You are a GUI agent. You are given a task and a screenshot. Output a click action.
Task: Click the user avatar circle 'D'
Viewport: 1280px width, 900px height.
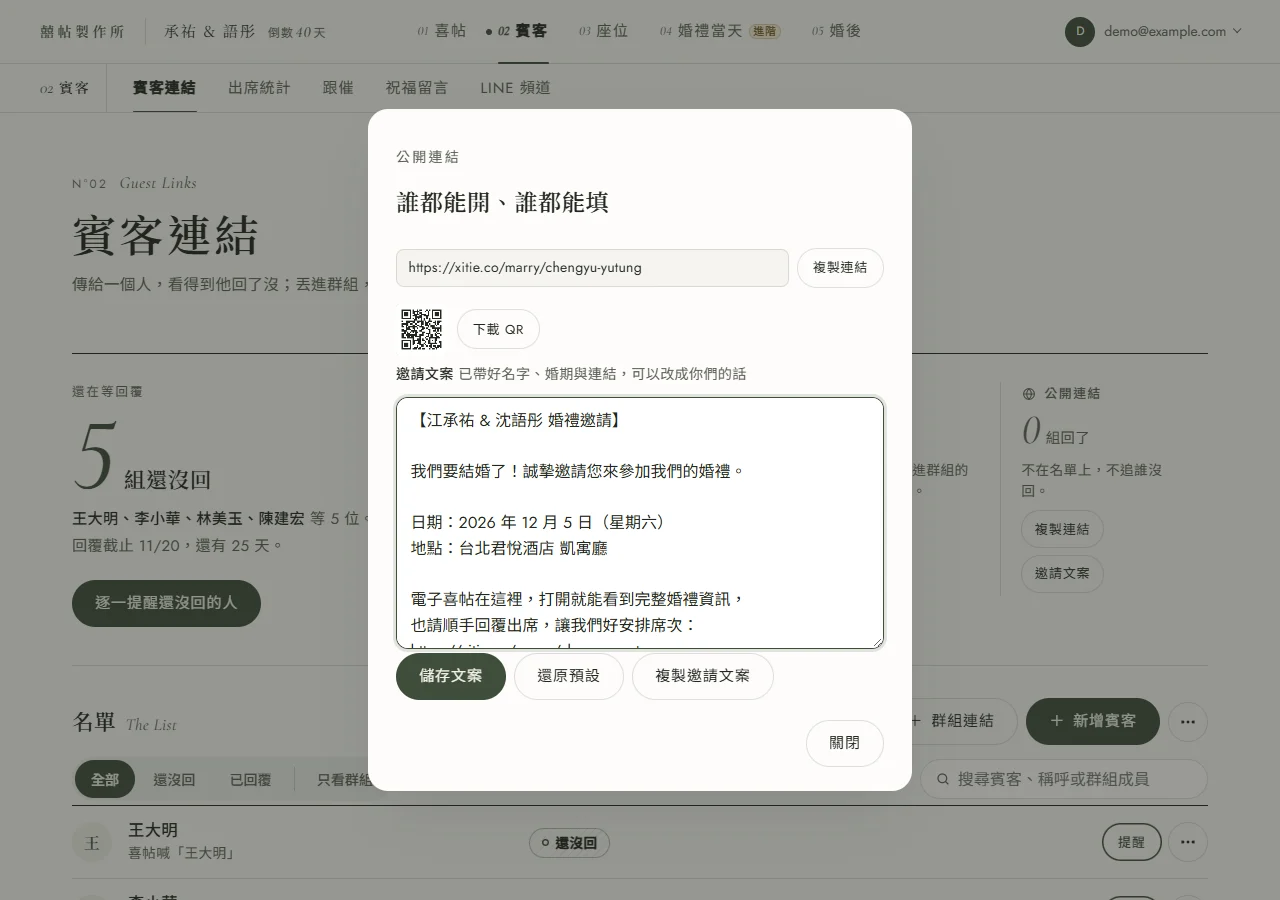pos(1080,32)
